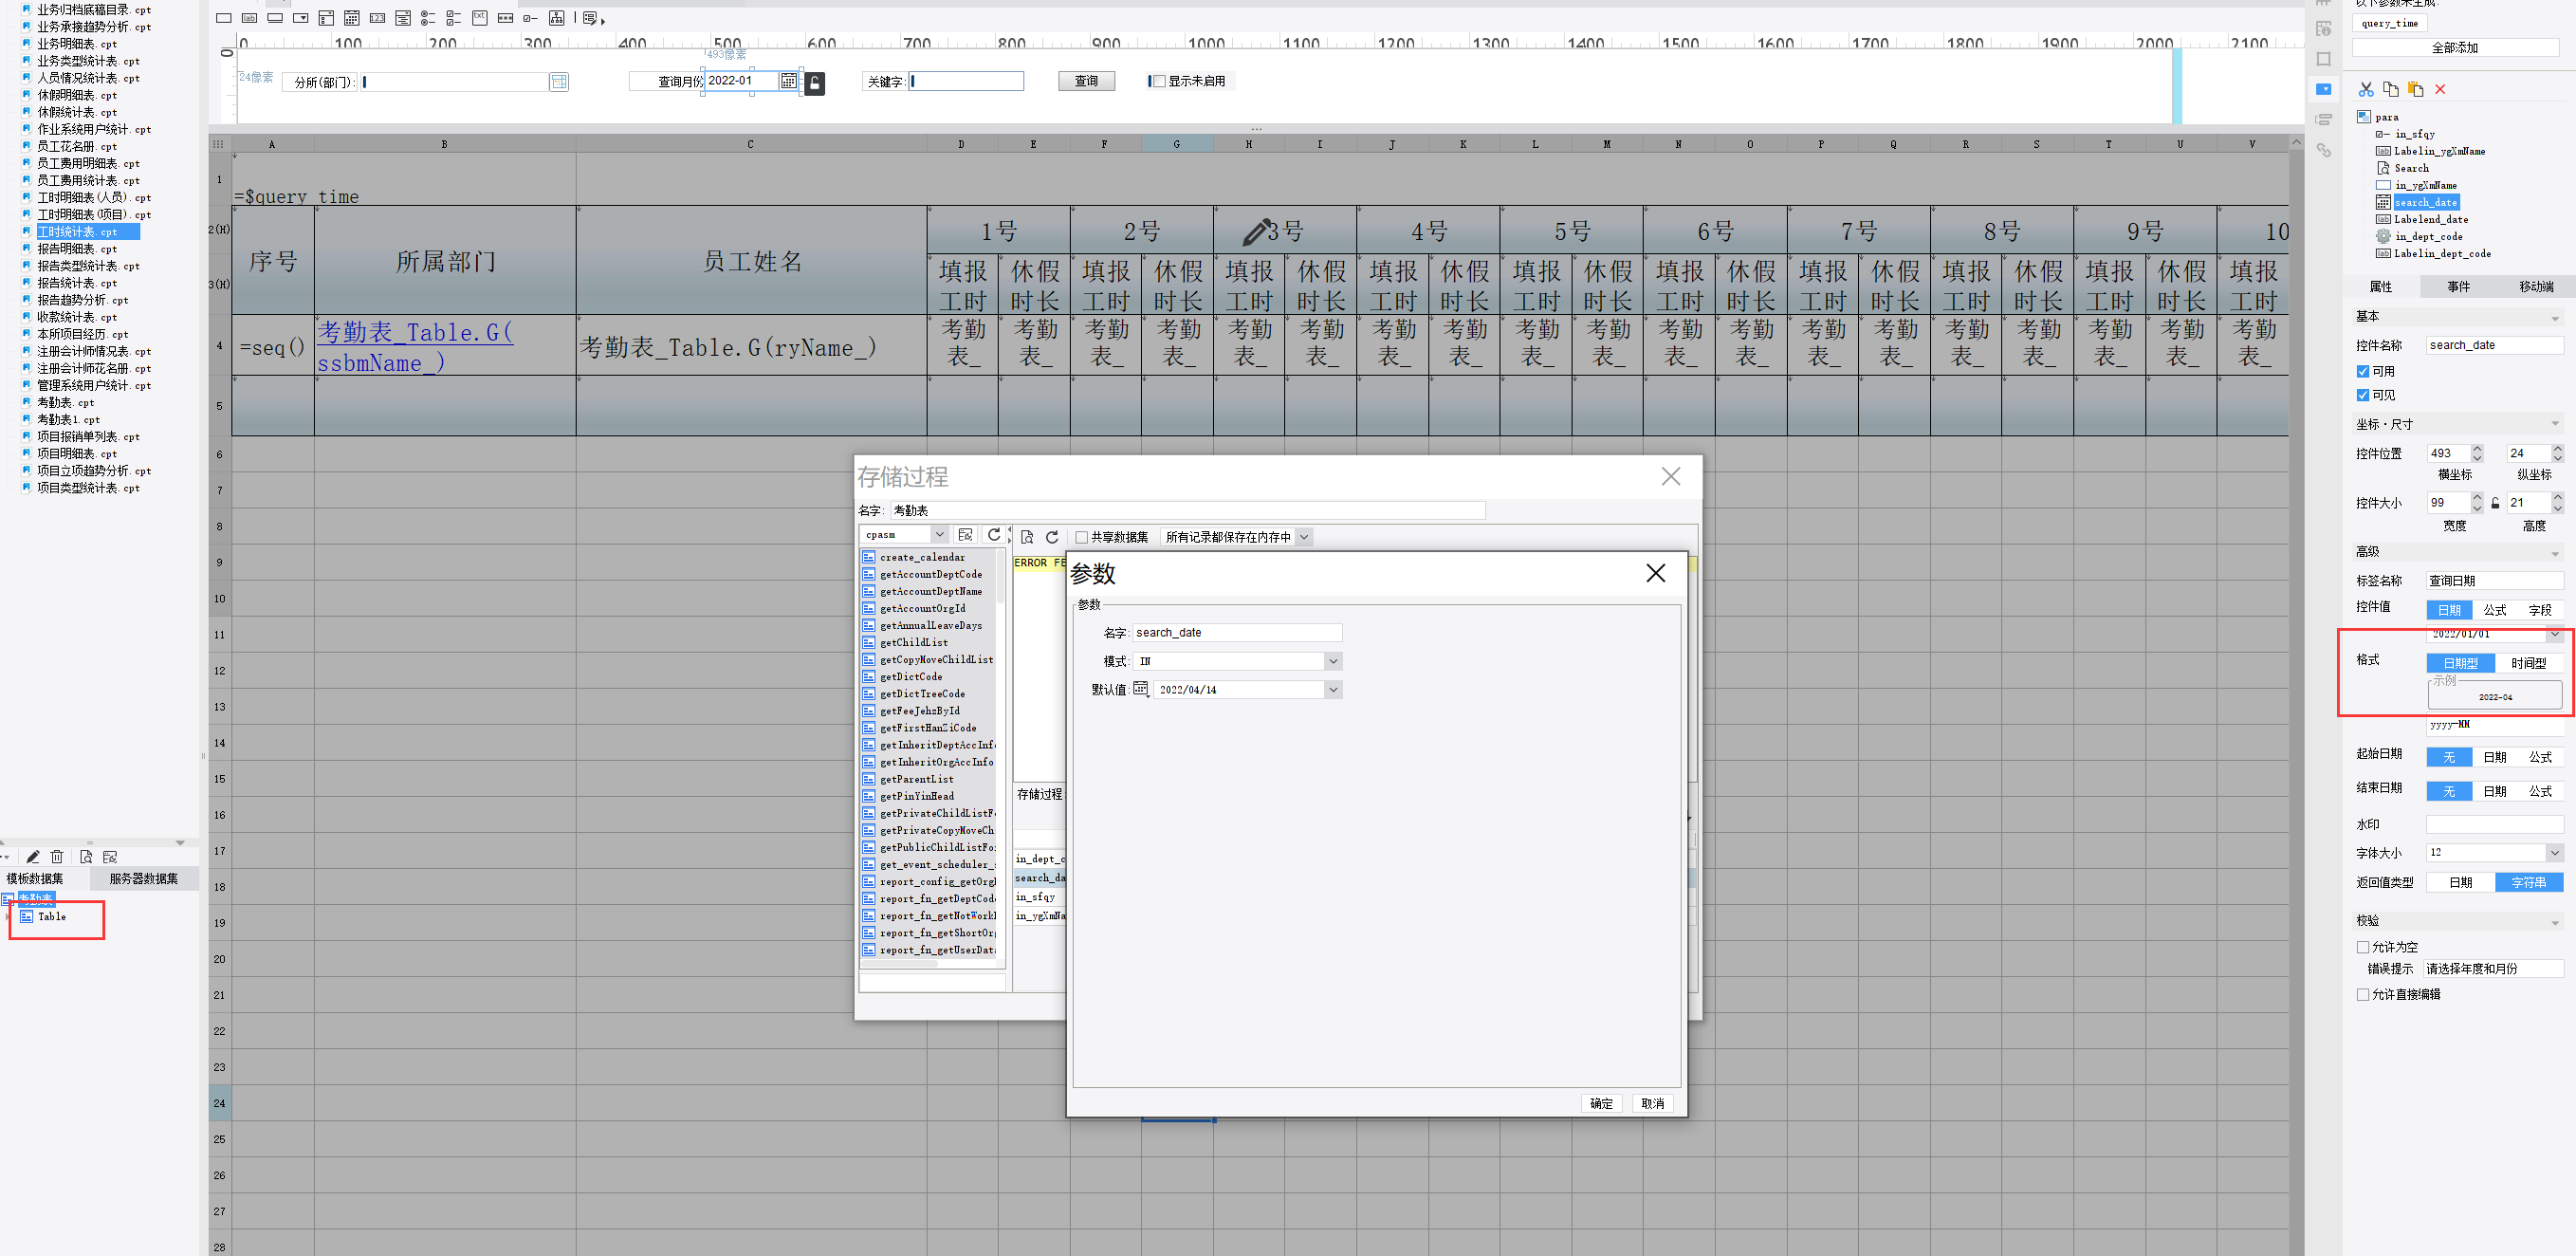Toggle the 可用 enabled checkbox
Viewport: 2576px width, 1256px height.
pyautogui.click(x=2363, y=371)
